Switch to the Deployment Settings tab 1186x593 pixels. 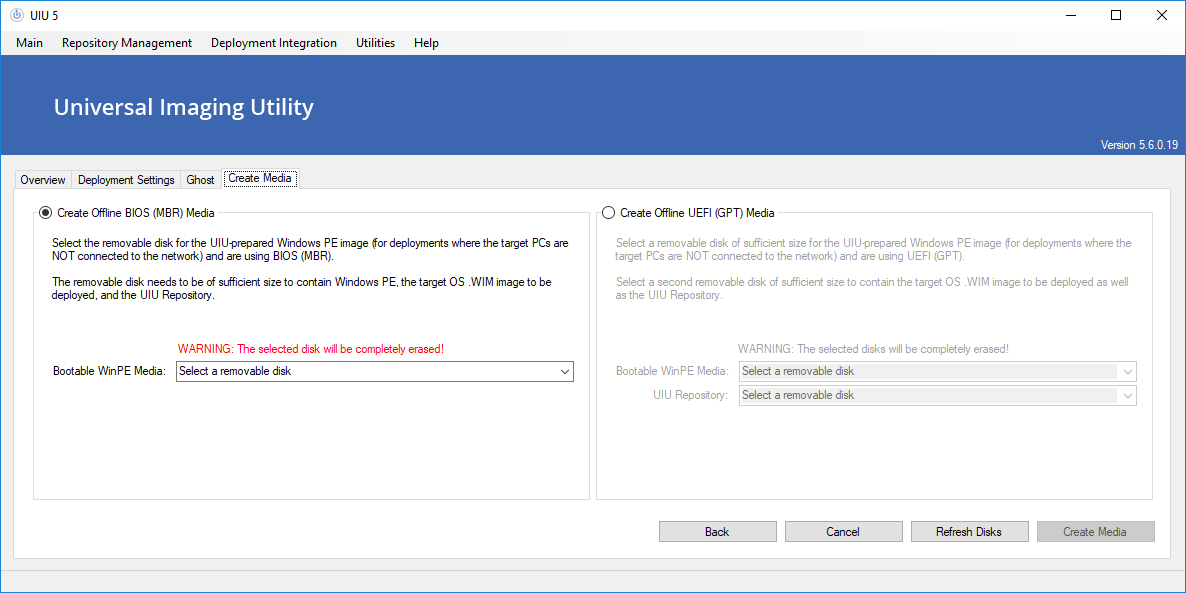click(126, 180)
